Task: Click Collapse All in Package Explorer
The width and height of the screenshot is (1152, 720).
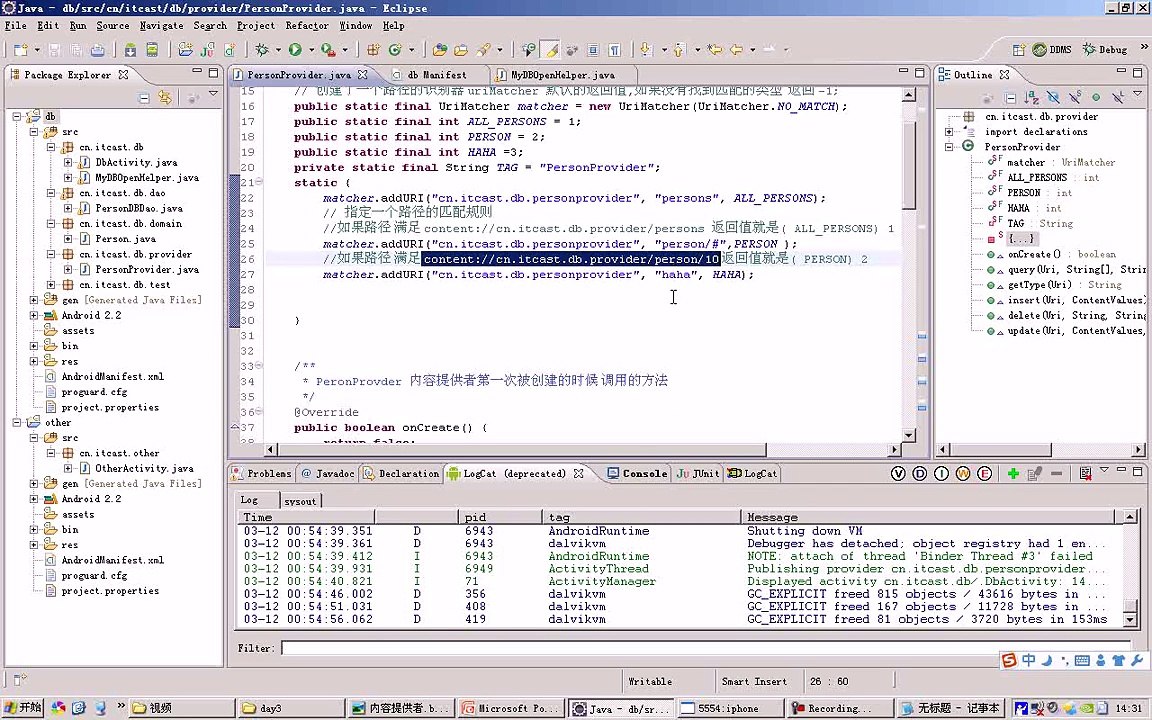Action: (x=144, y=98)
